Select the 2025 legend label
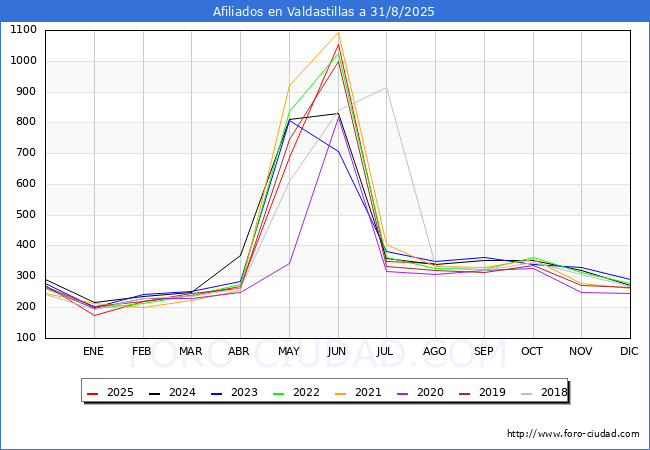Image resolution: width=650 pixels, height=450 pixels. [120, 392]
